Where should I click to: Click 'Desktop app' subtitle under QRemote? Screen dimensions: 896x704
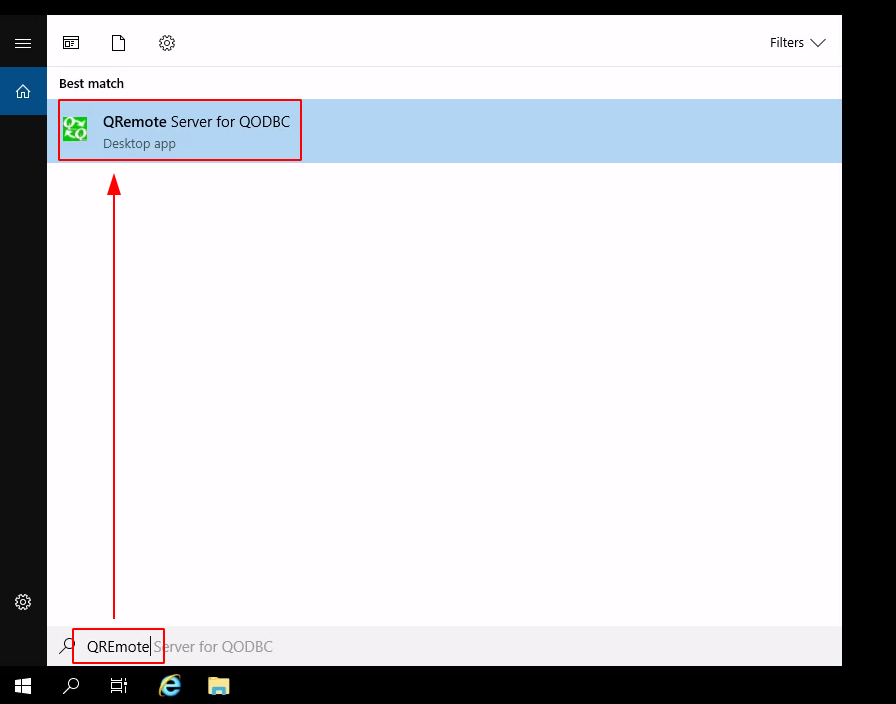click(x=139, y=143)
